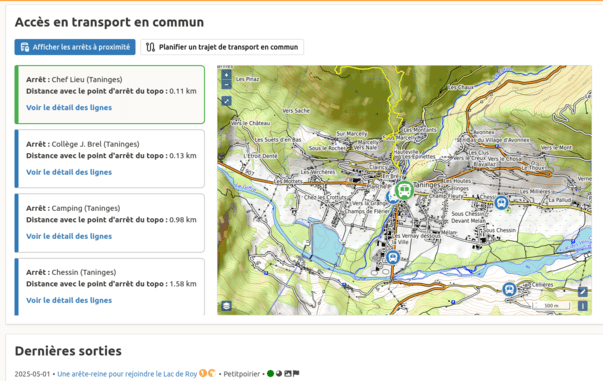The height and width of the screenshot is (381, 603).
Task: Open the map layers selector icon
Action: (x=227, y=306)
